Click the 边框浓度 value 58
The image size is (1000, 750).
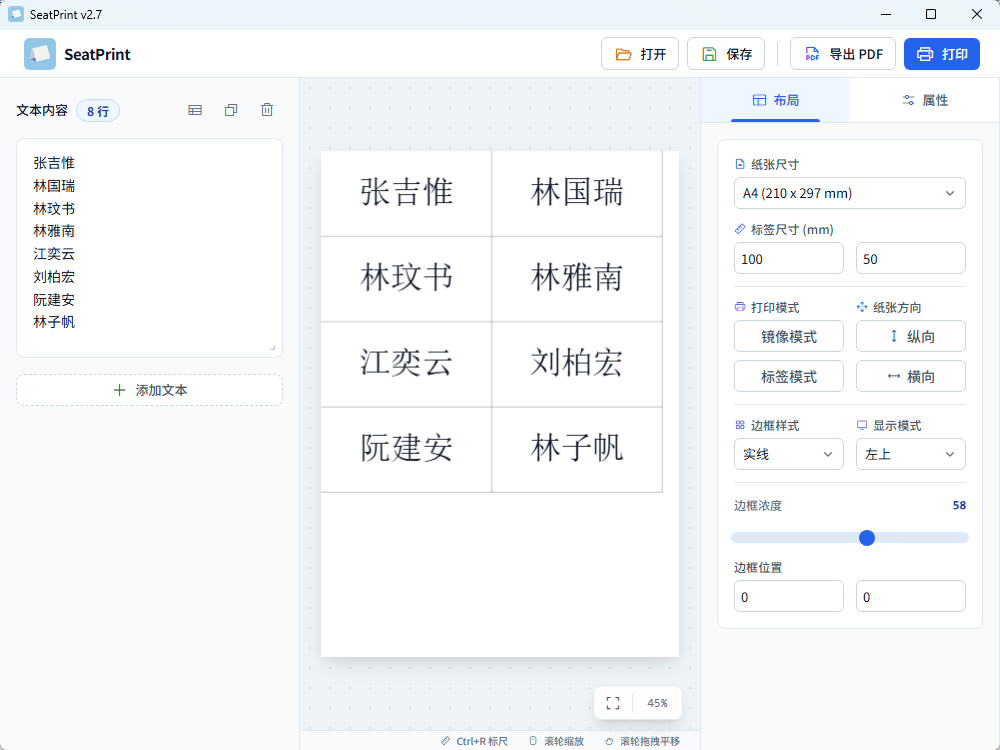pyautogui.click(x=959, y=505)
